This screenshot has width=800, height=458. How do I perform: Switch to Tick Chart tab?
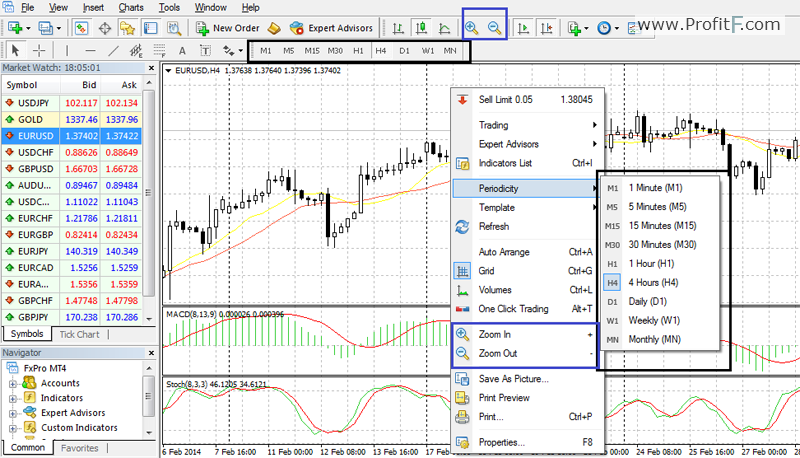point(80,335)
